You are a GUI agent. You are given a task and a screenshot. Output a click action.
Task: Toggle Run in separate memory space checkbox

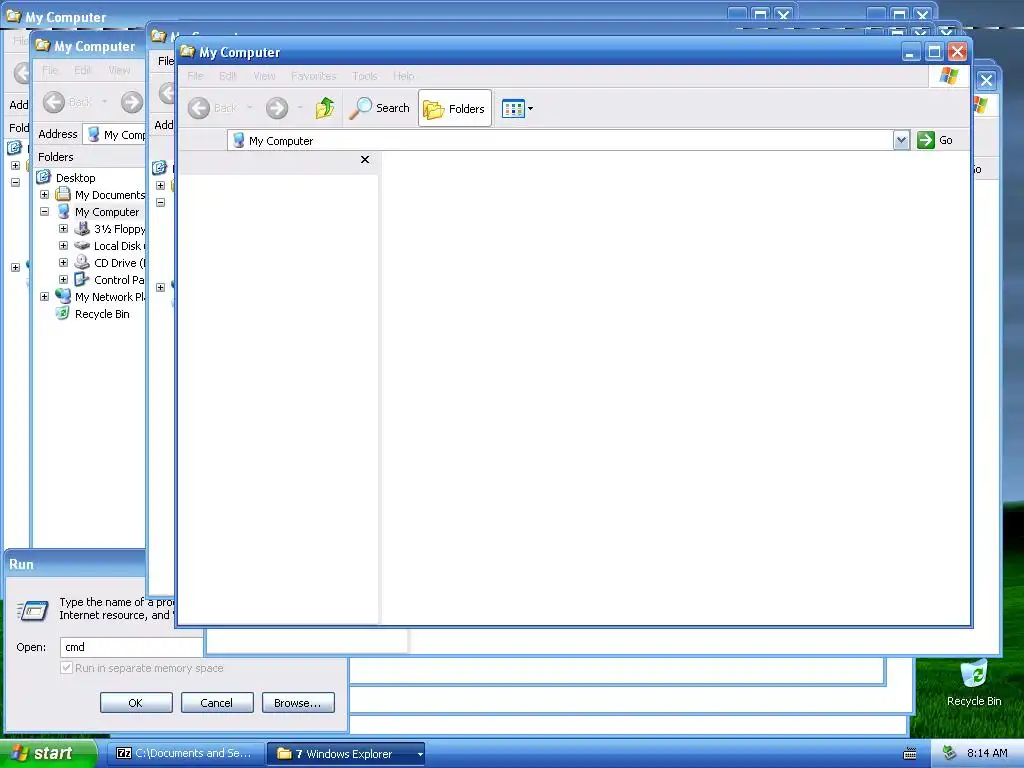pos(66,668)
